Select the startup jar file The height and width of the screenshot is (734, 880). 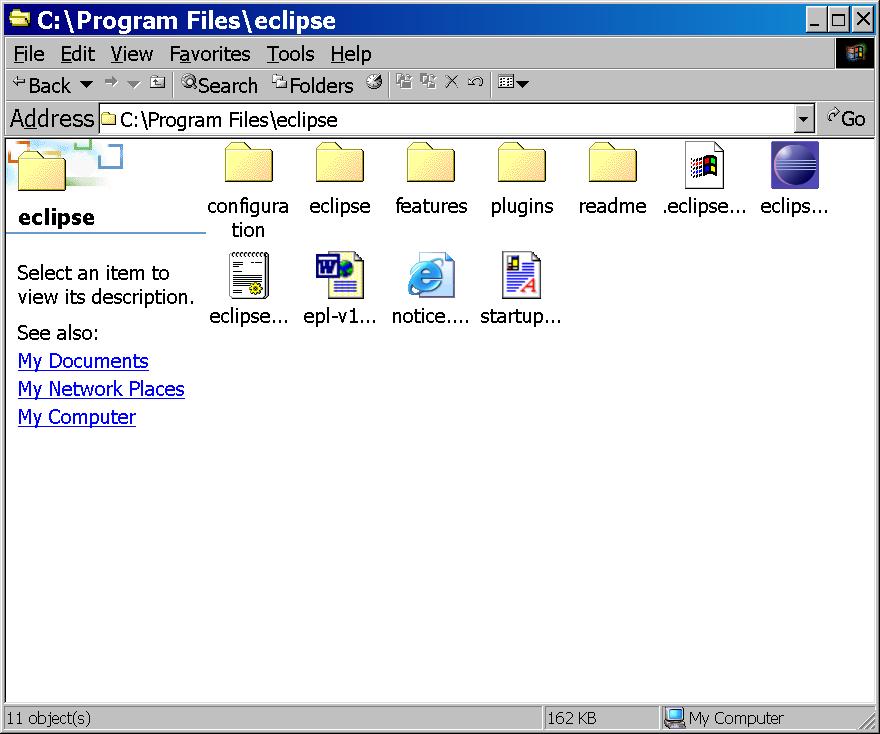[521, 276]
